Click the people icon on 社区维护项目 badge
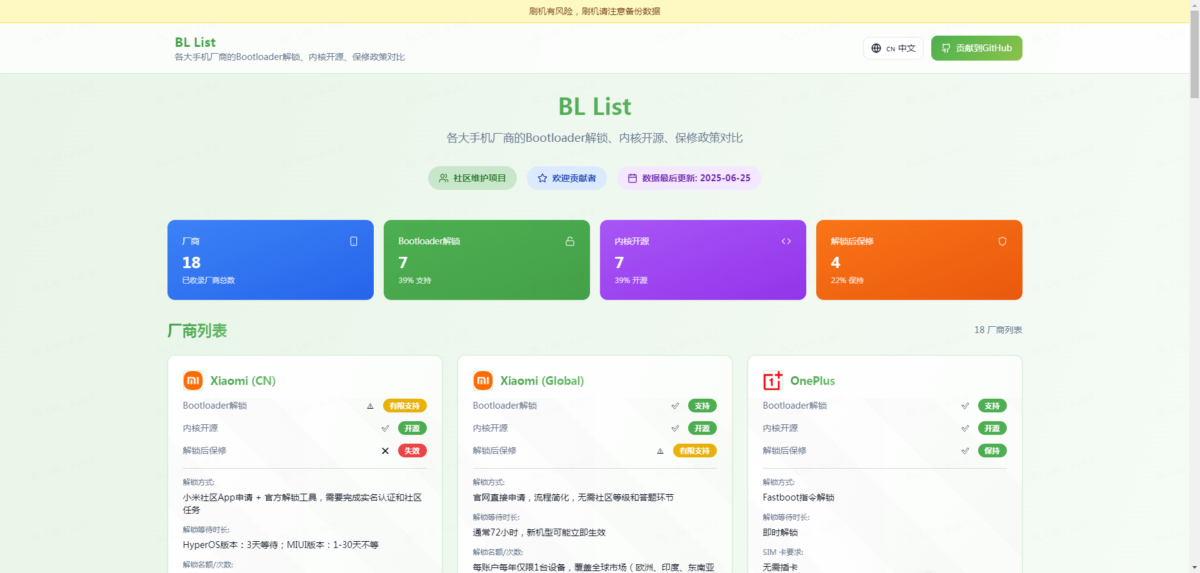1200x573 pixels. click(443, 178)
